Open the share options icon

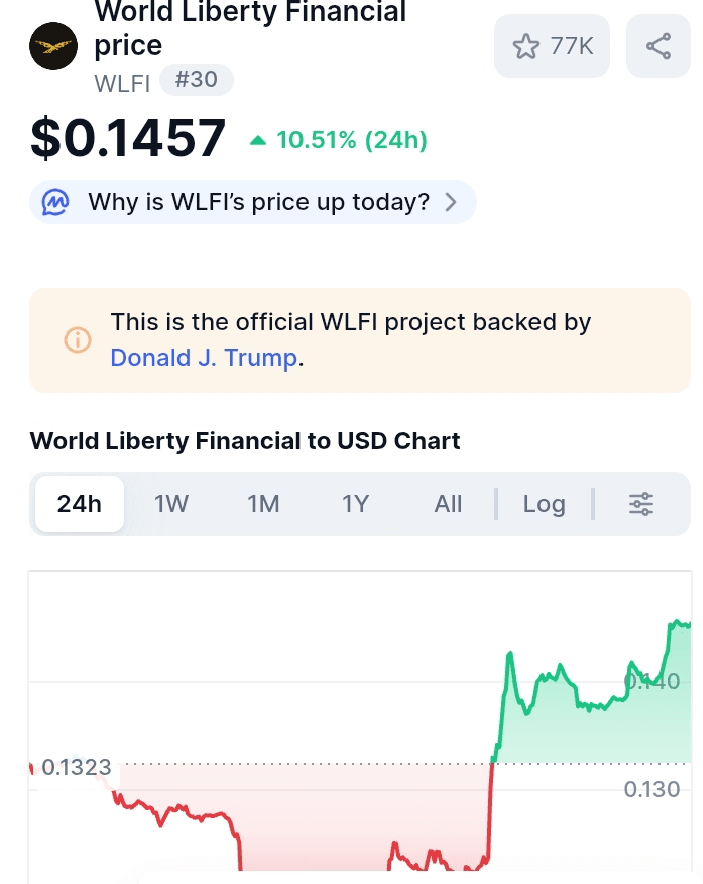[658, 46]
